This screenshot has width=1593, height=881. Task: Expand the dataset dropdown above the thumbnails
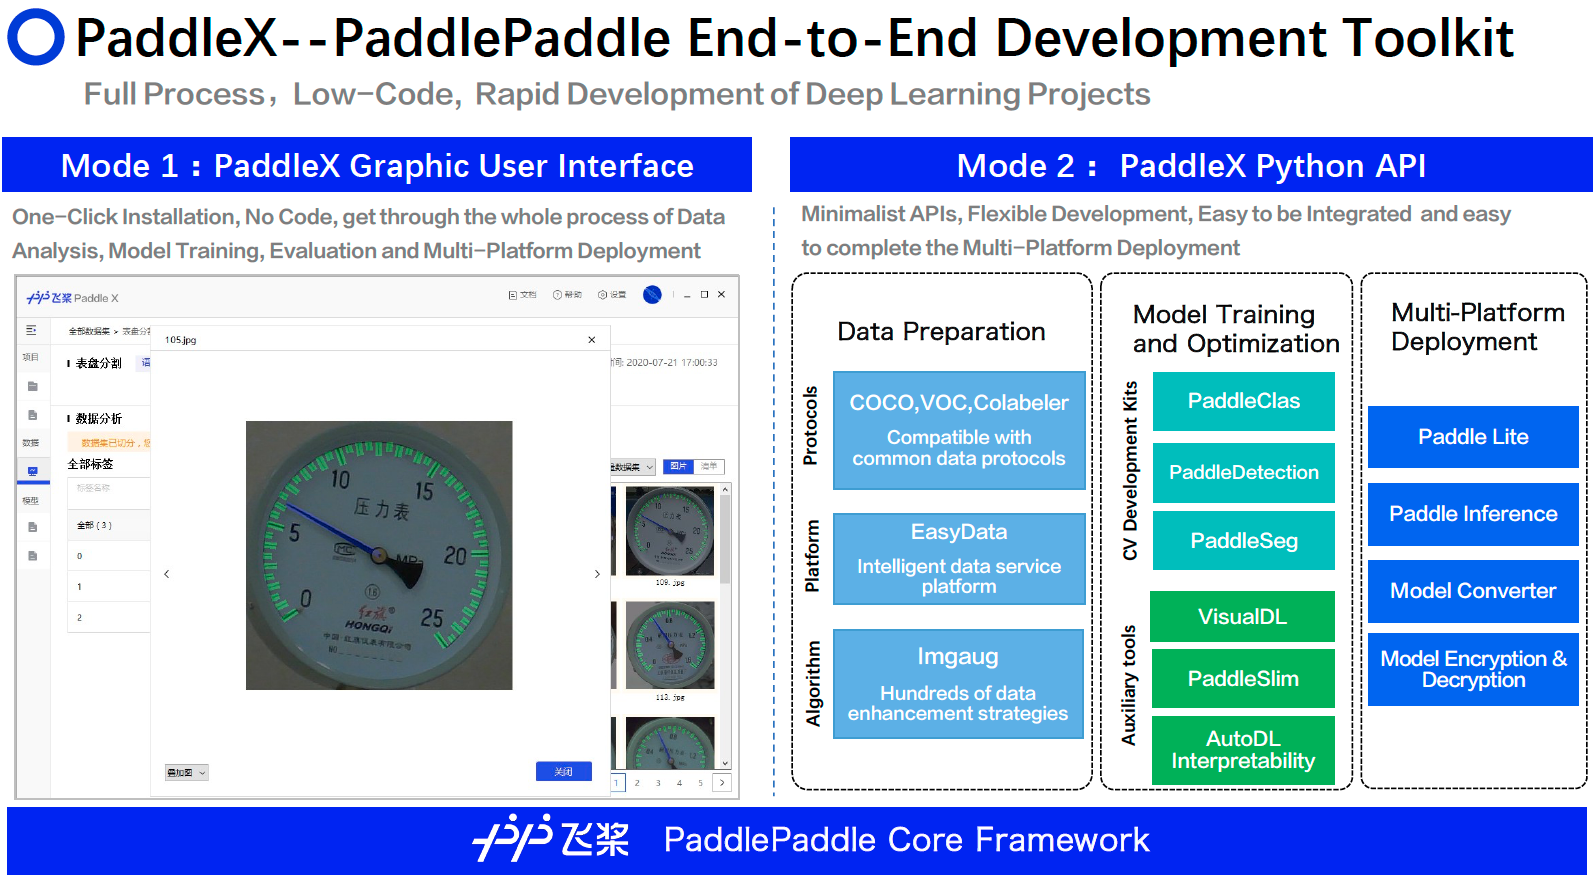tap(634, 467)
